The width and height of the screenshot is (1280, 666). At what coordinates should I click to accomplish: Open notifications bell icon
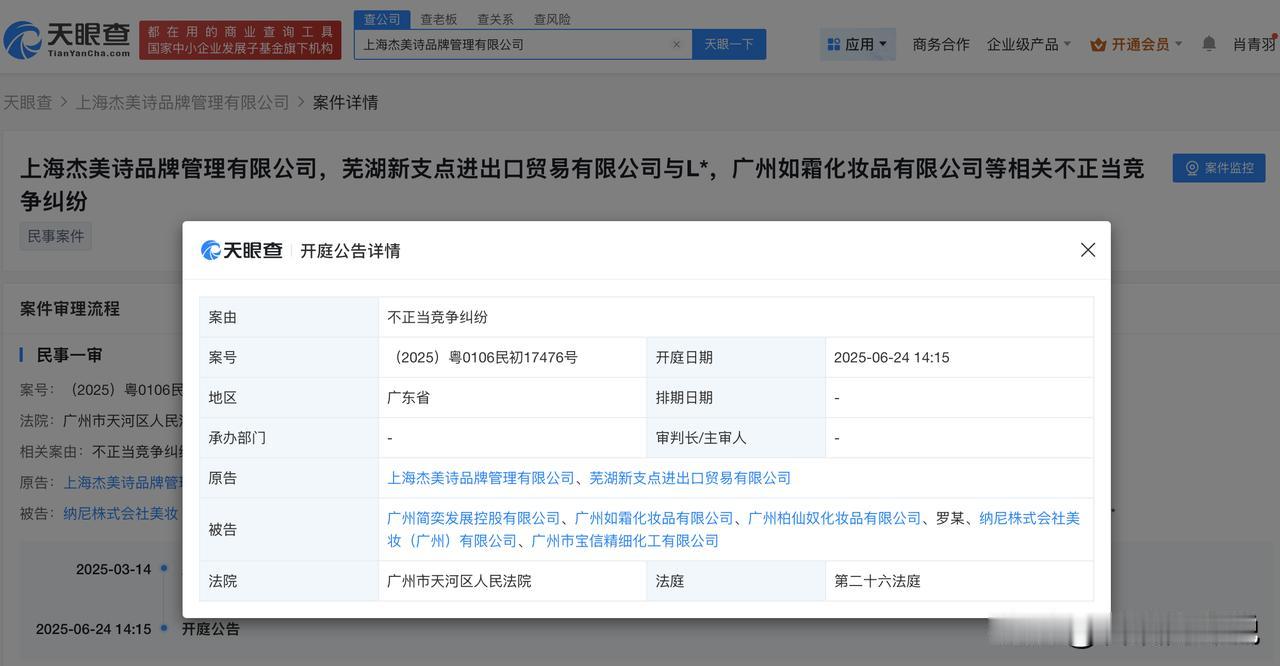point(1209,44)
